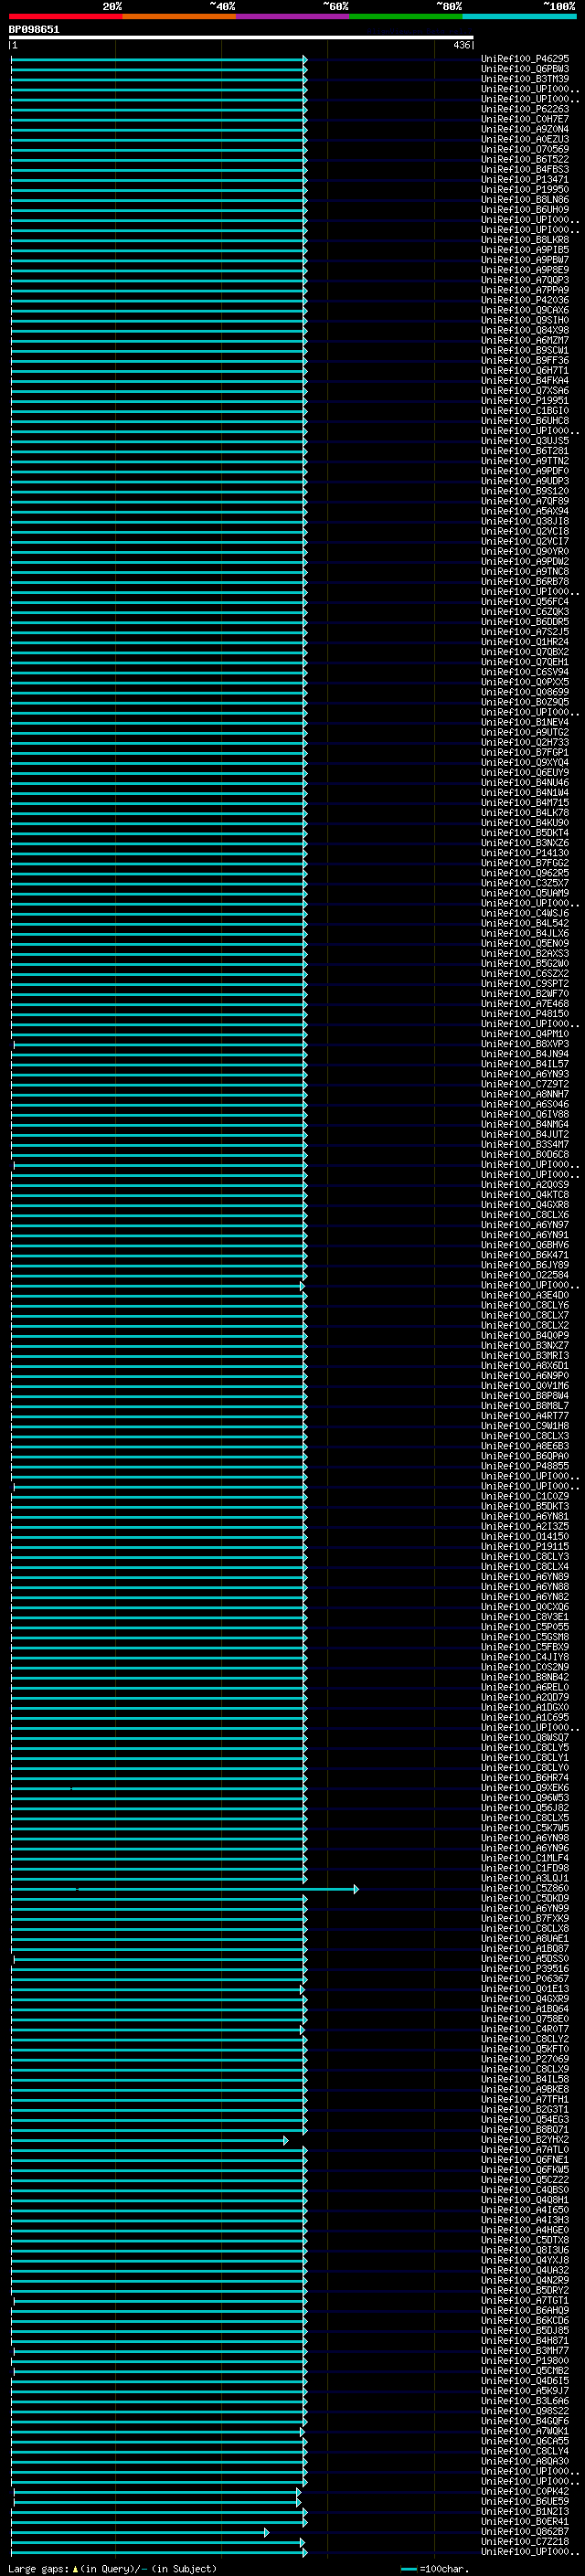Click UniRef100_B9SCW1 entry
Viewport: 585px width, 2576px height.
pos(525,350)
